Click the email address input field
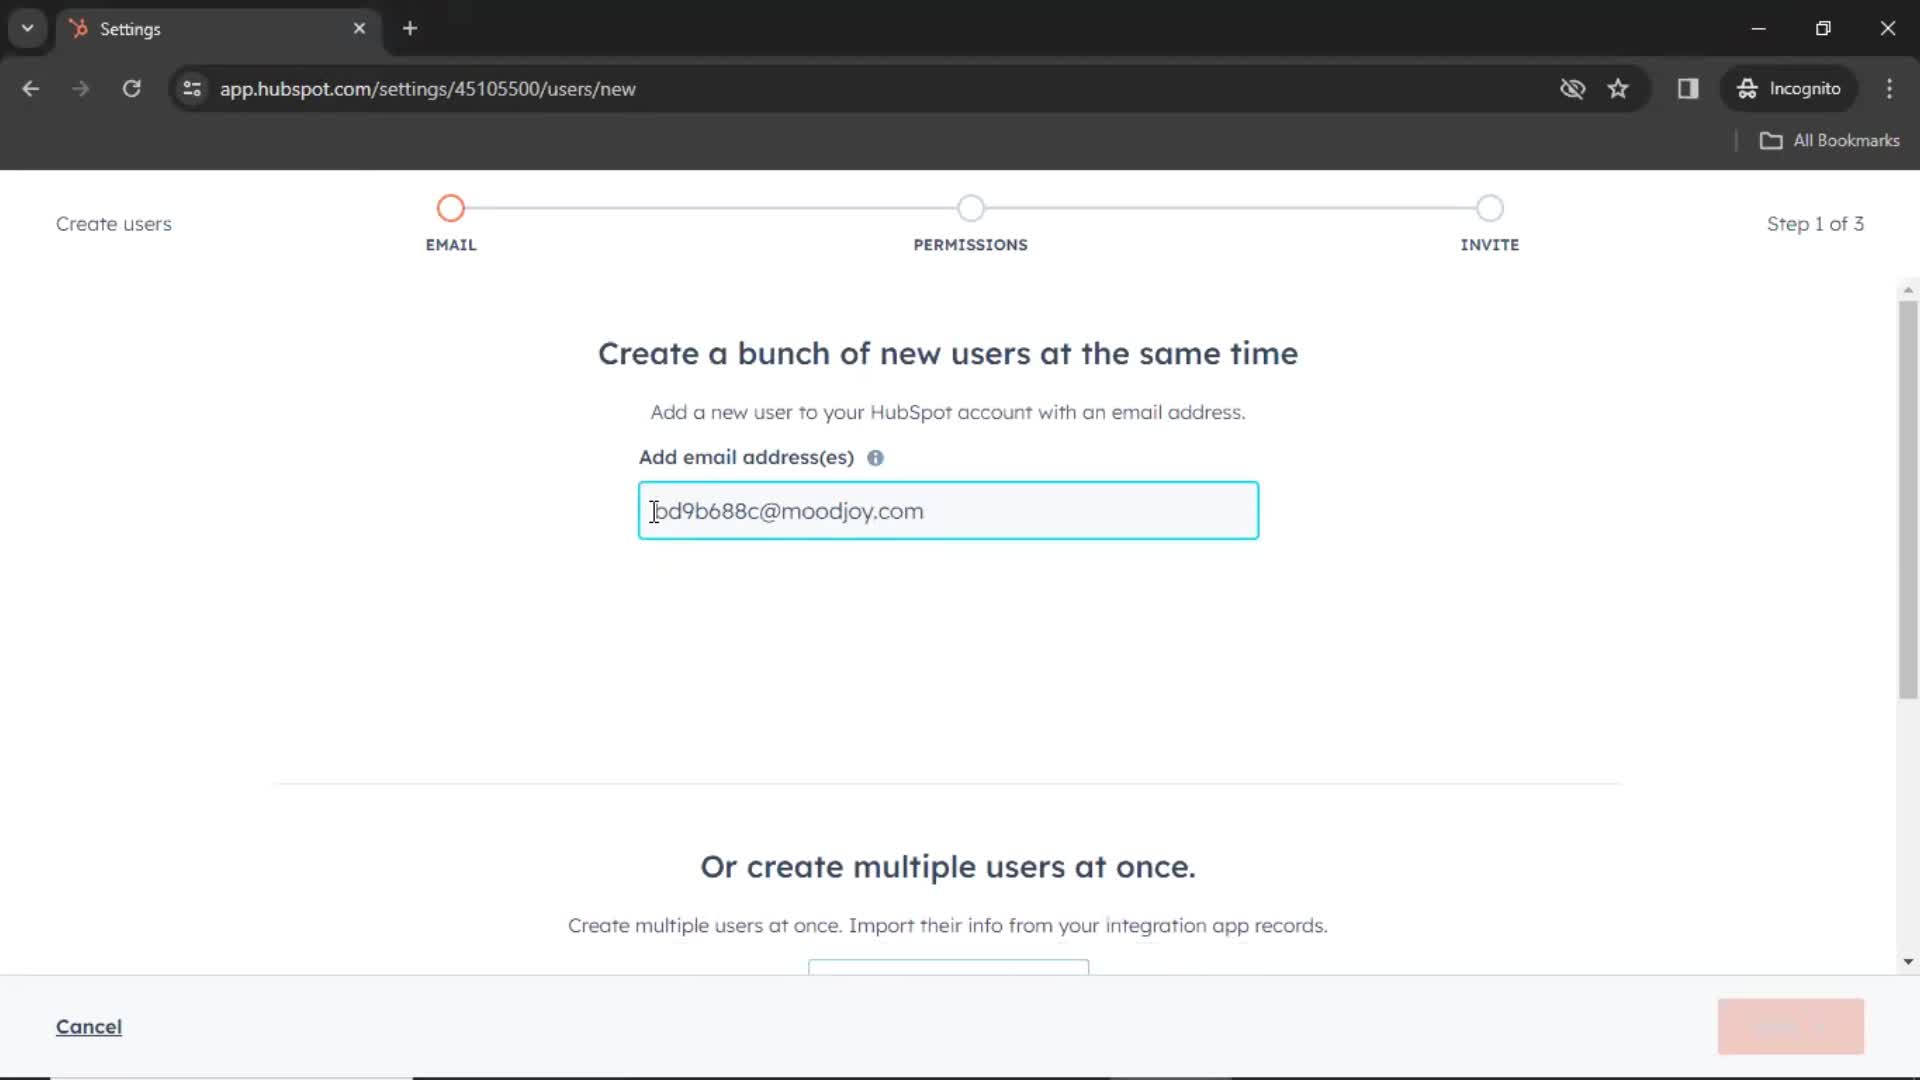The width and height of the screenshot is (1920, 1080). [x=948, y=511]
